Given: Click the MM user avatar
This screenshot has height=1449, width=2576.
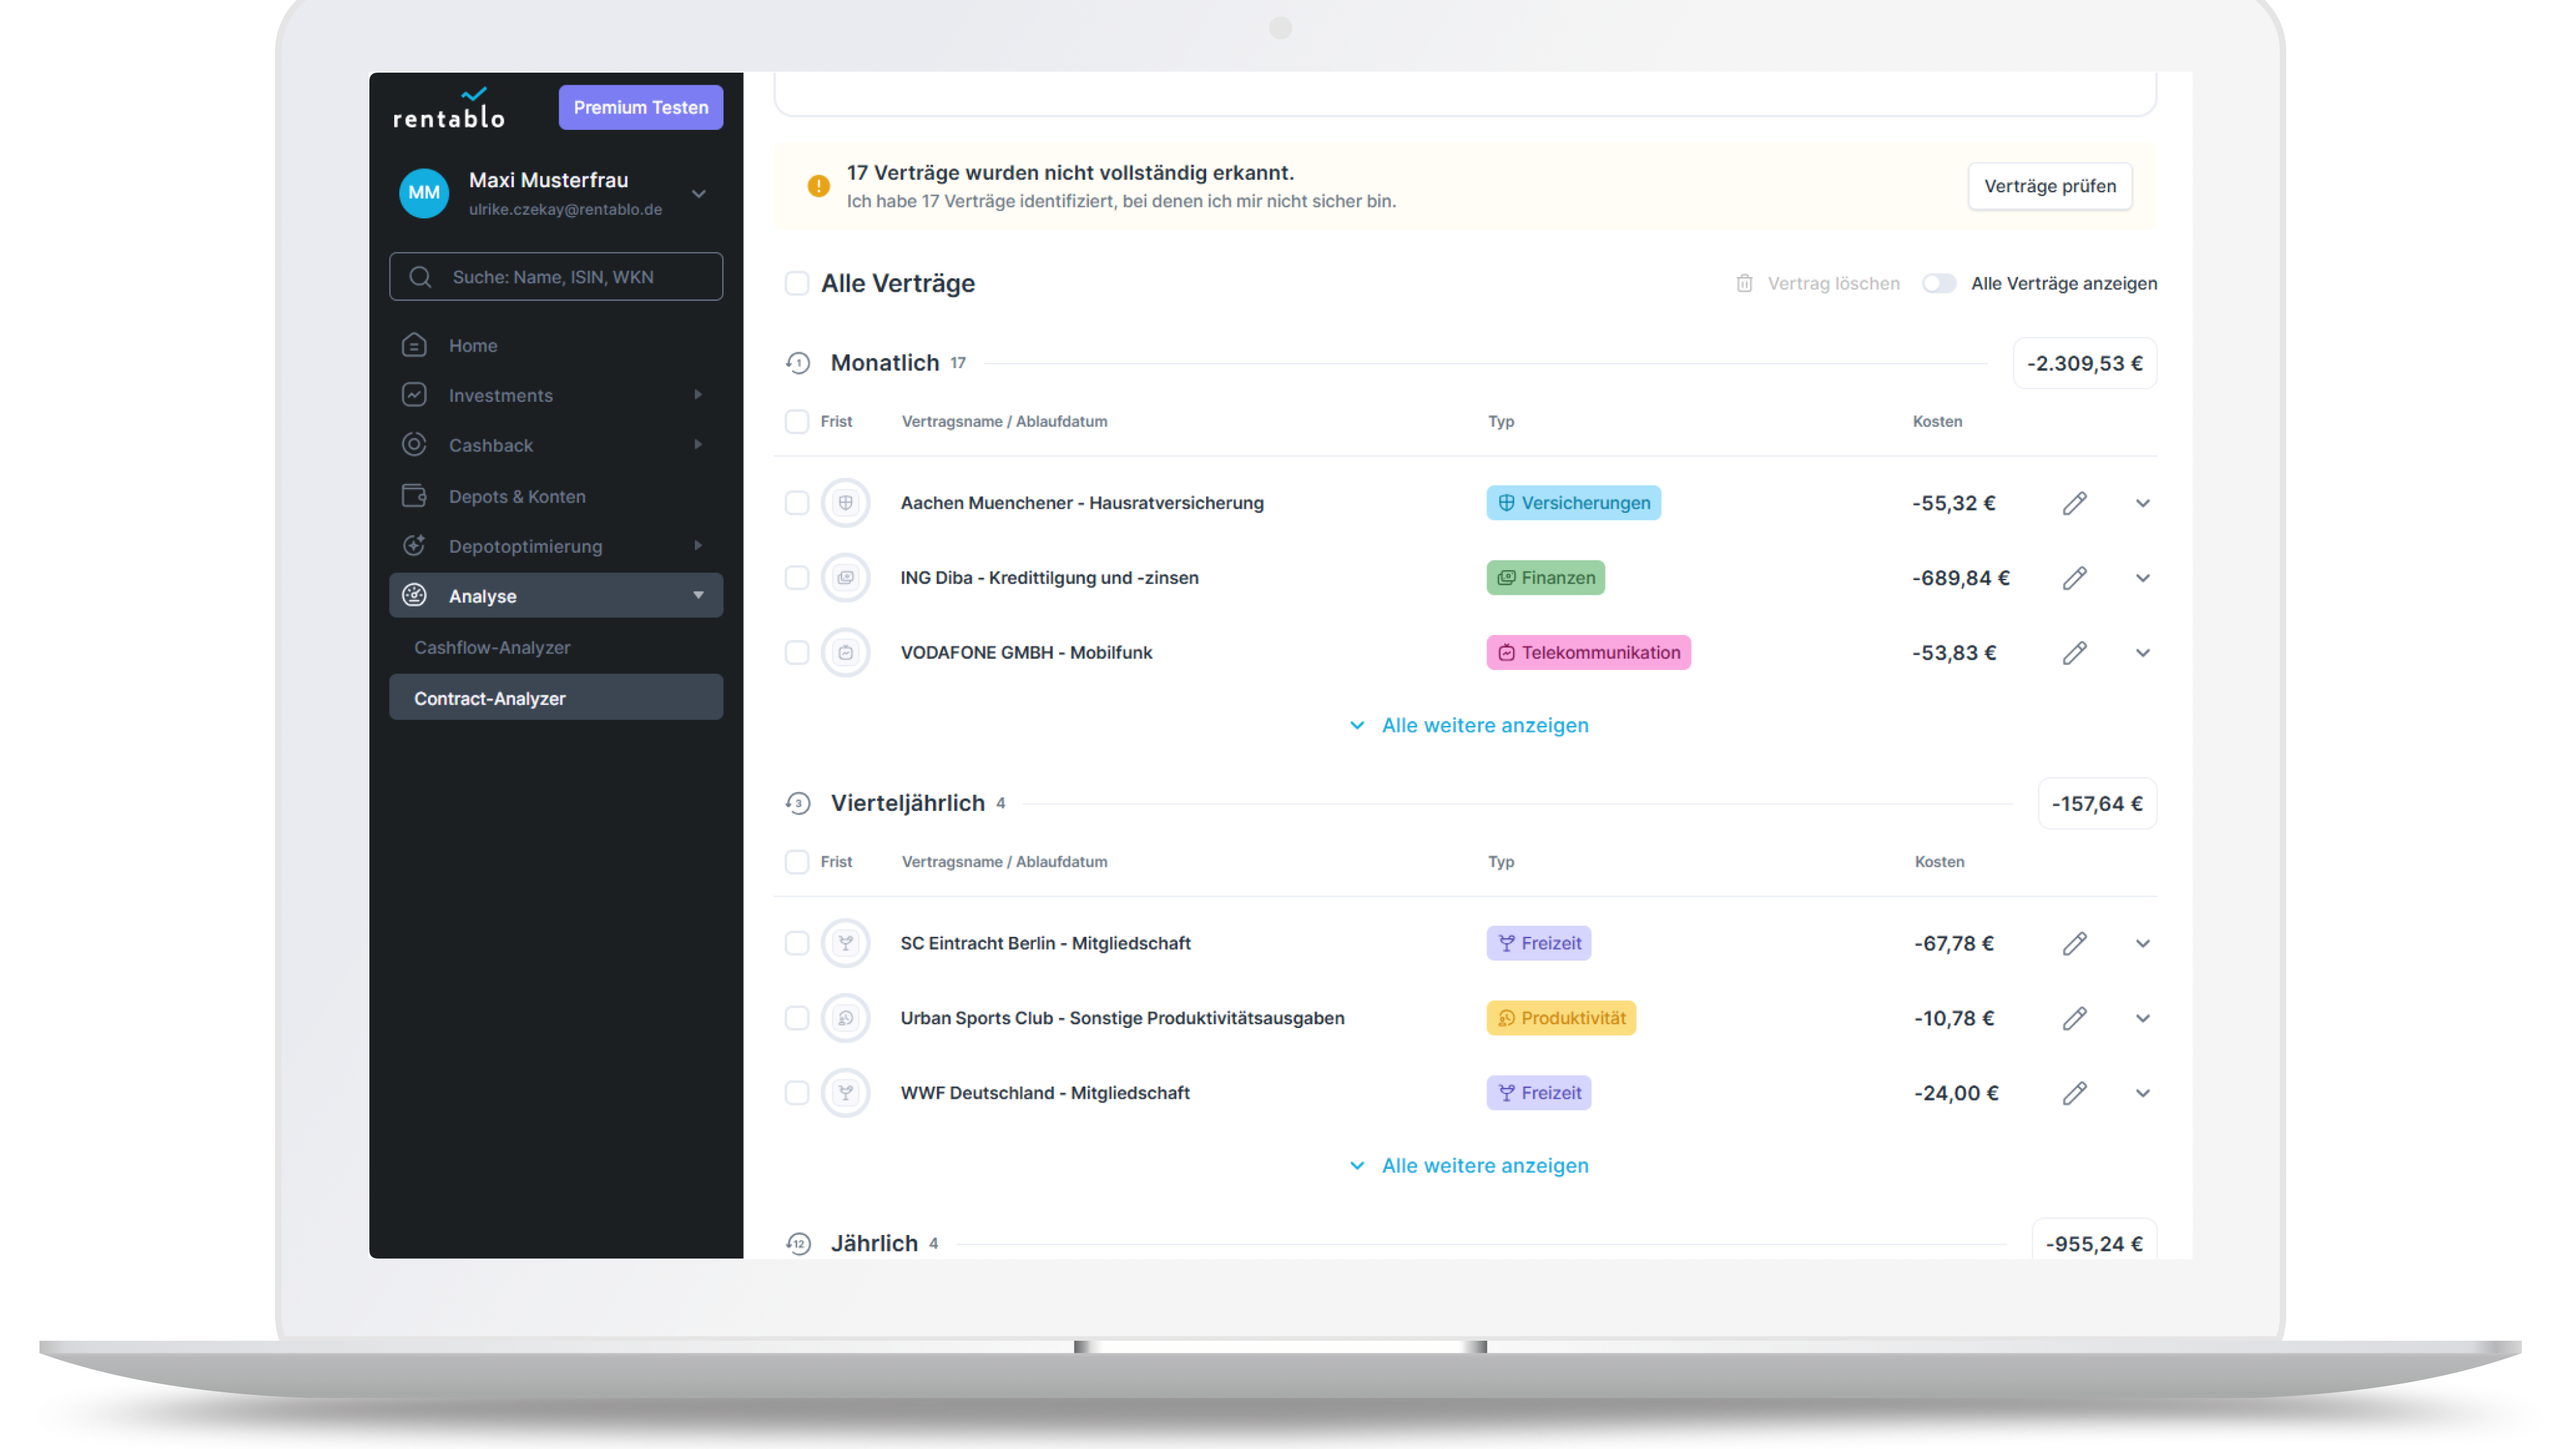Looking at the screenshot, I should point(424,193).
